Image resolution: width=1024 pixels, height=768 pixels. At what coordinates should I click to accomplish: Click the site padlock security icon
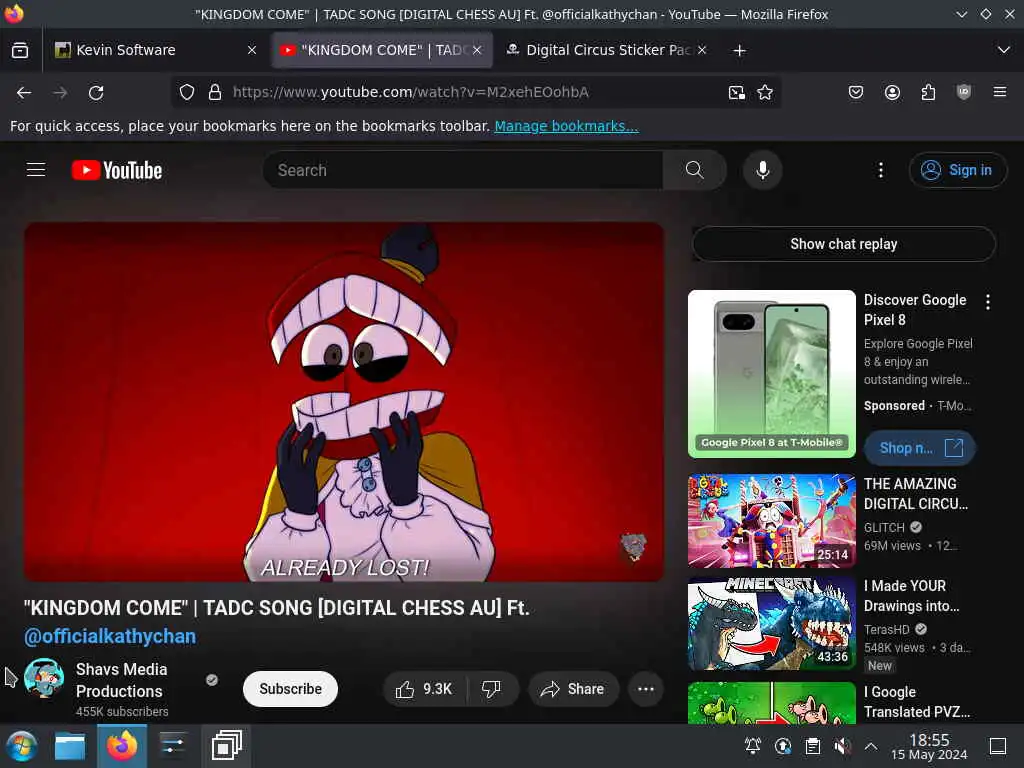[x=215, y=92]
